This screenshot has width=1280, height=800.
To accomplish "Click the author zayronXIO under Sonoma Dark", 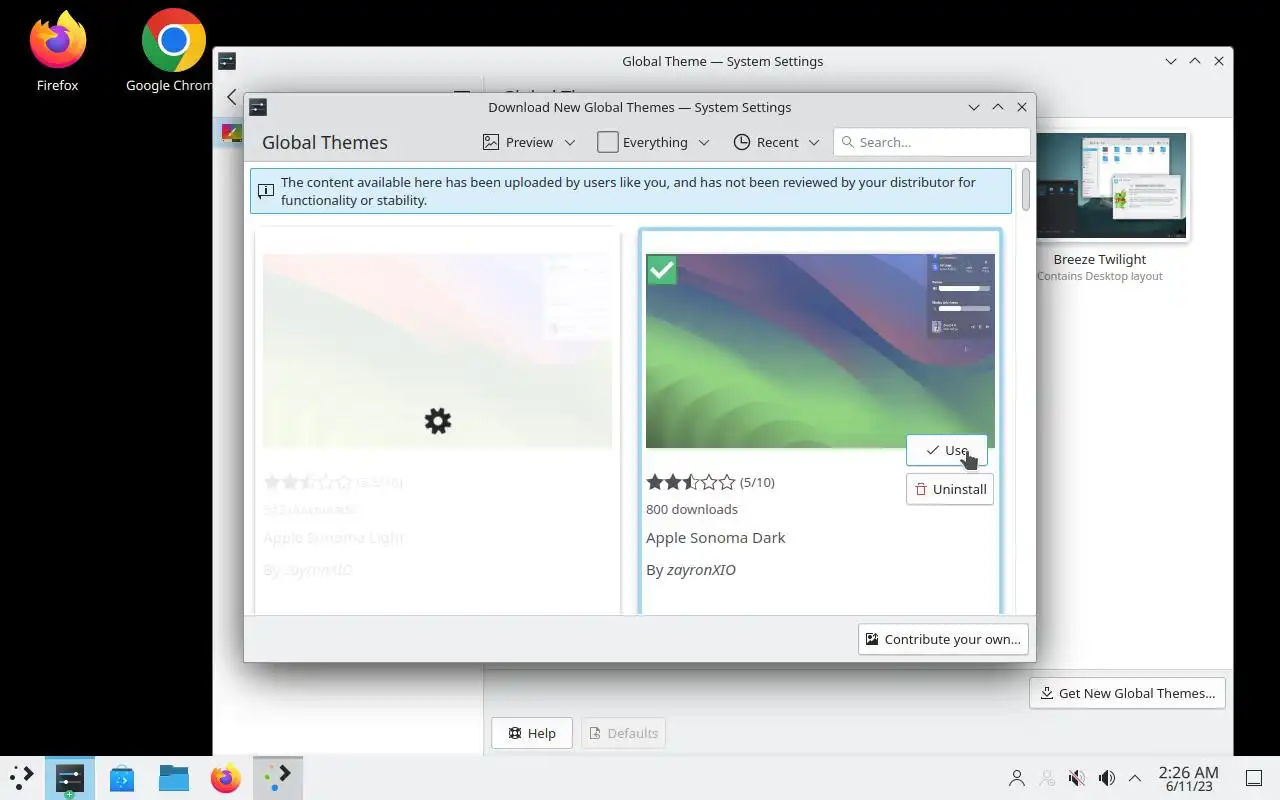I will click(x=701, y=570).
